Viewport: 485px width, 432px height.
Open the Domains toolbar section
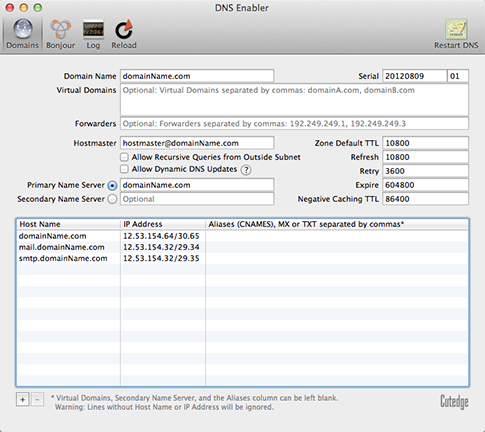[23, 34]
